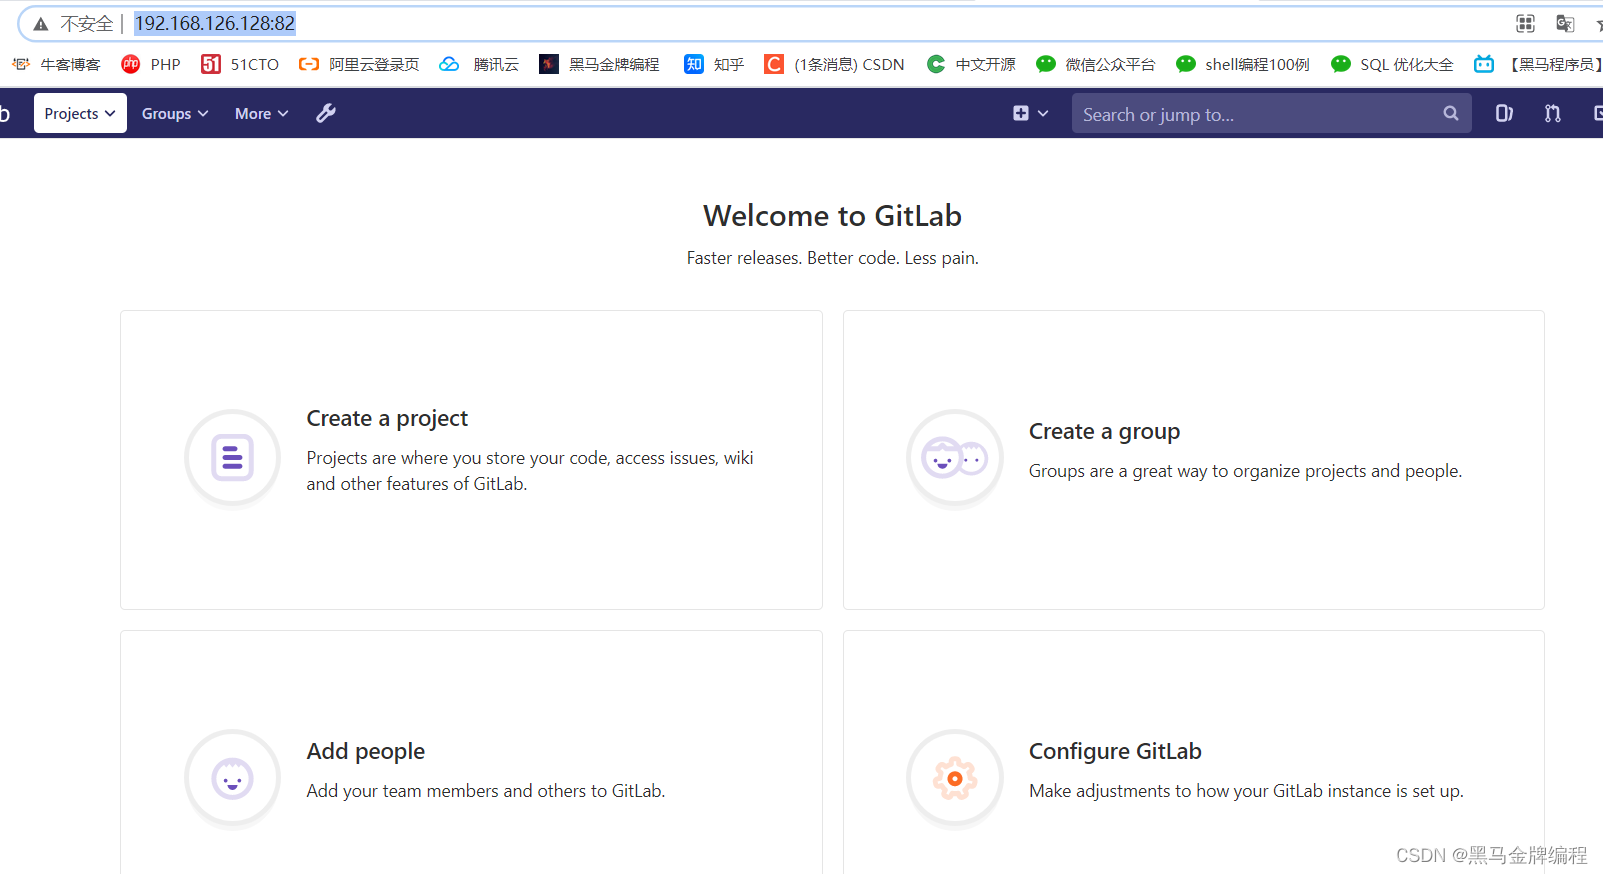Select the Create a project card
This screenshot has width=1603, height=874.
point(471,460)
